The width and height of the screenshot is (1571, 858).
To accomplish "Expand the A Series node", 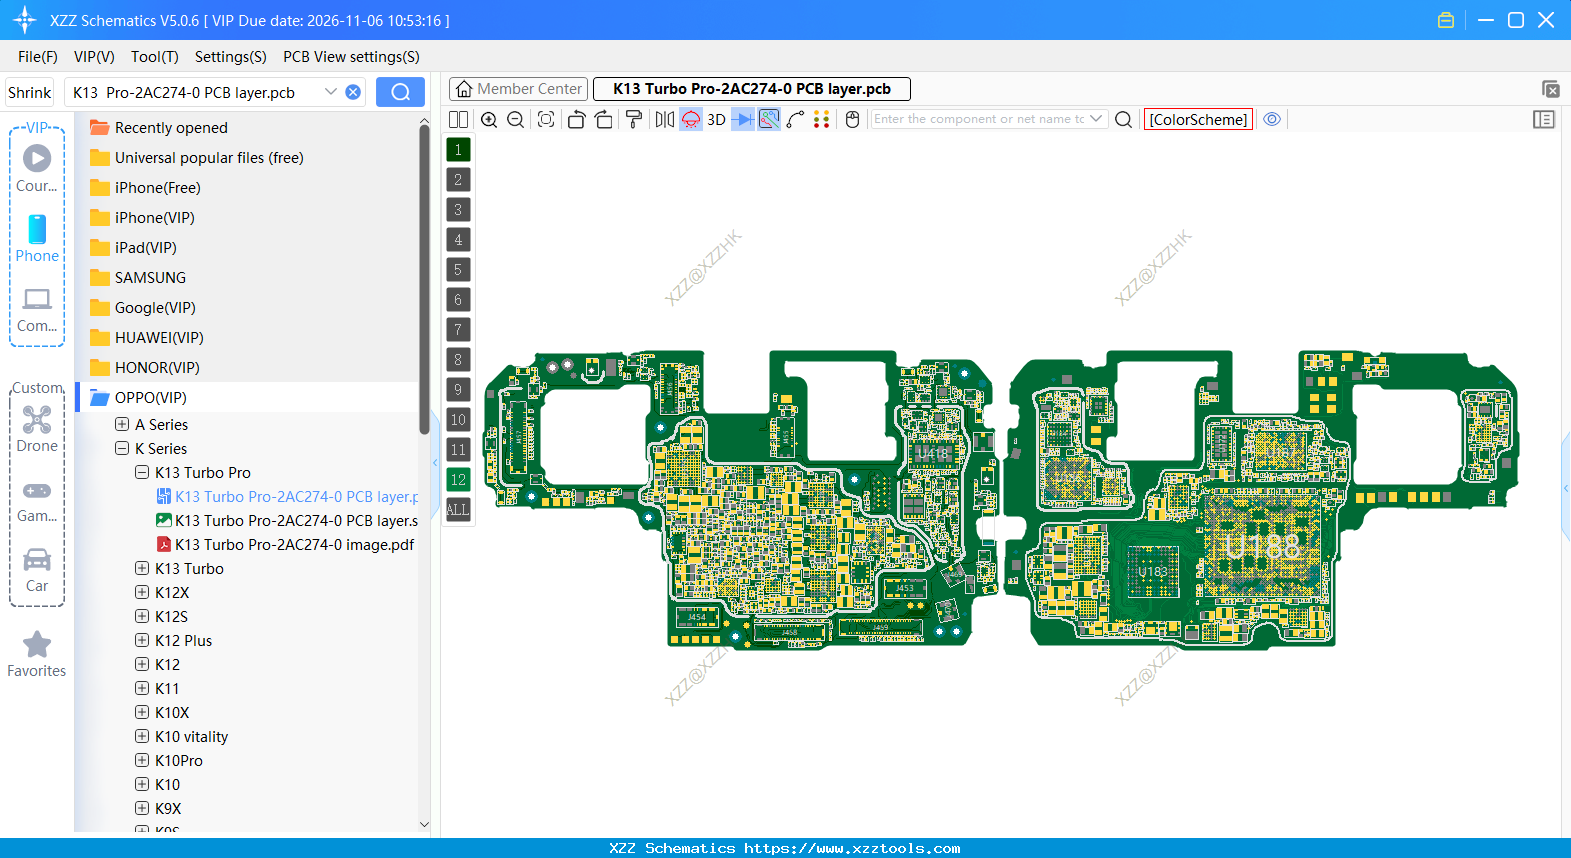I will [122, 424].
